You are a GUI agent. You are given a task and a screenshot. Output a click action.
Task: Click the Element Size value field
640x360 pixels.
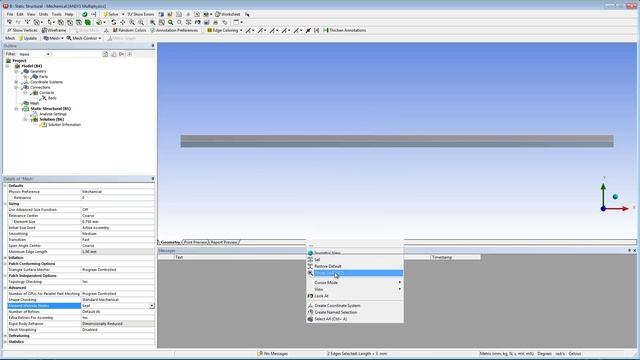pyautogui.click(x=118, y=222)
